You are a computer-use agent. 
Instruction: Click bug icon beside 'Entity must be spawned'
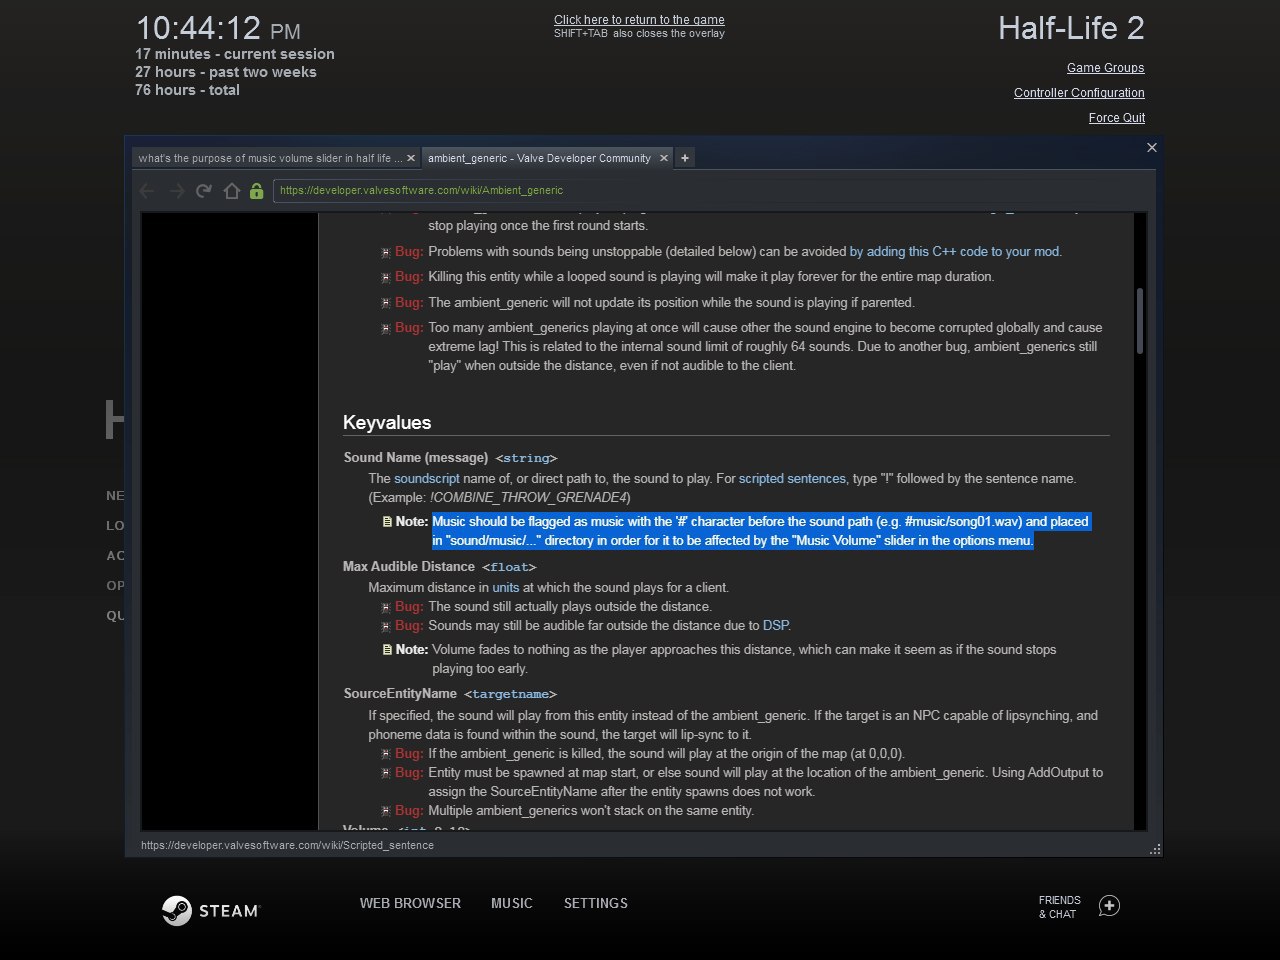[x=386, y=774]
